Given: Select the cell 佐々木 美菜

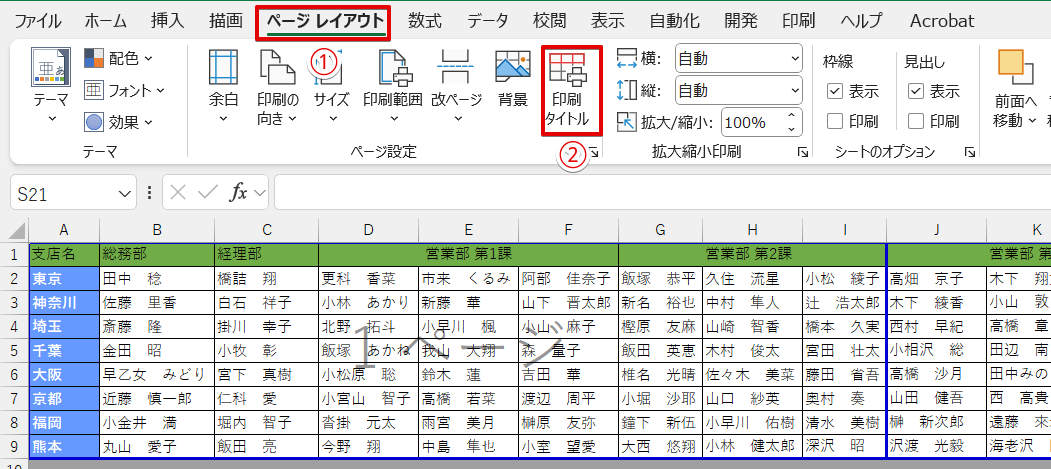Looking at the screenshot, I should point(752,374).
